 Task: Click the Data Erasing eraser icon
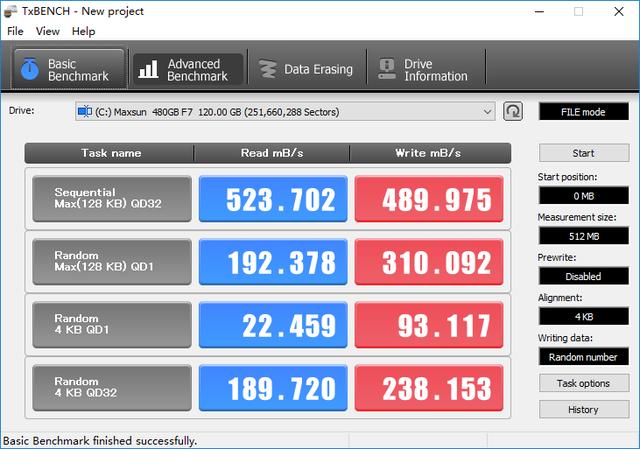[268, 69]
